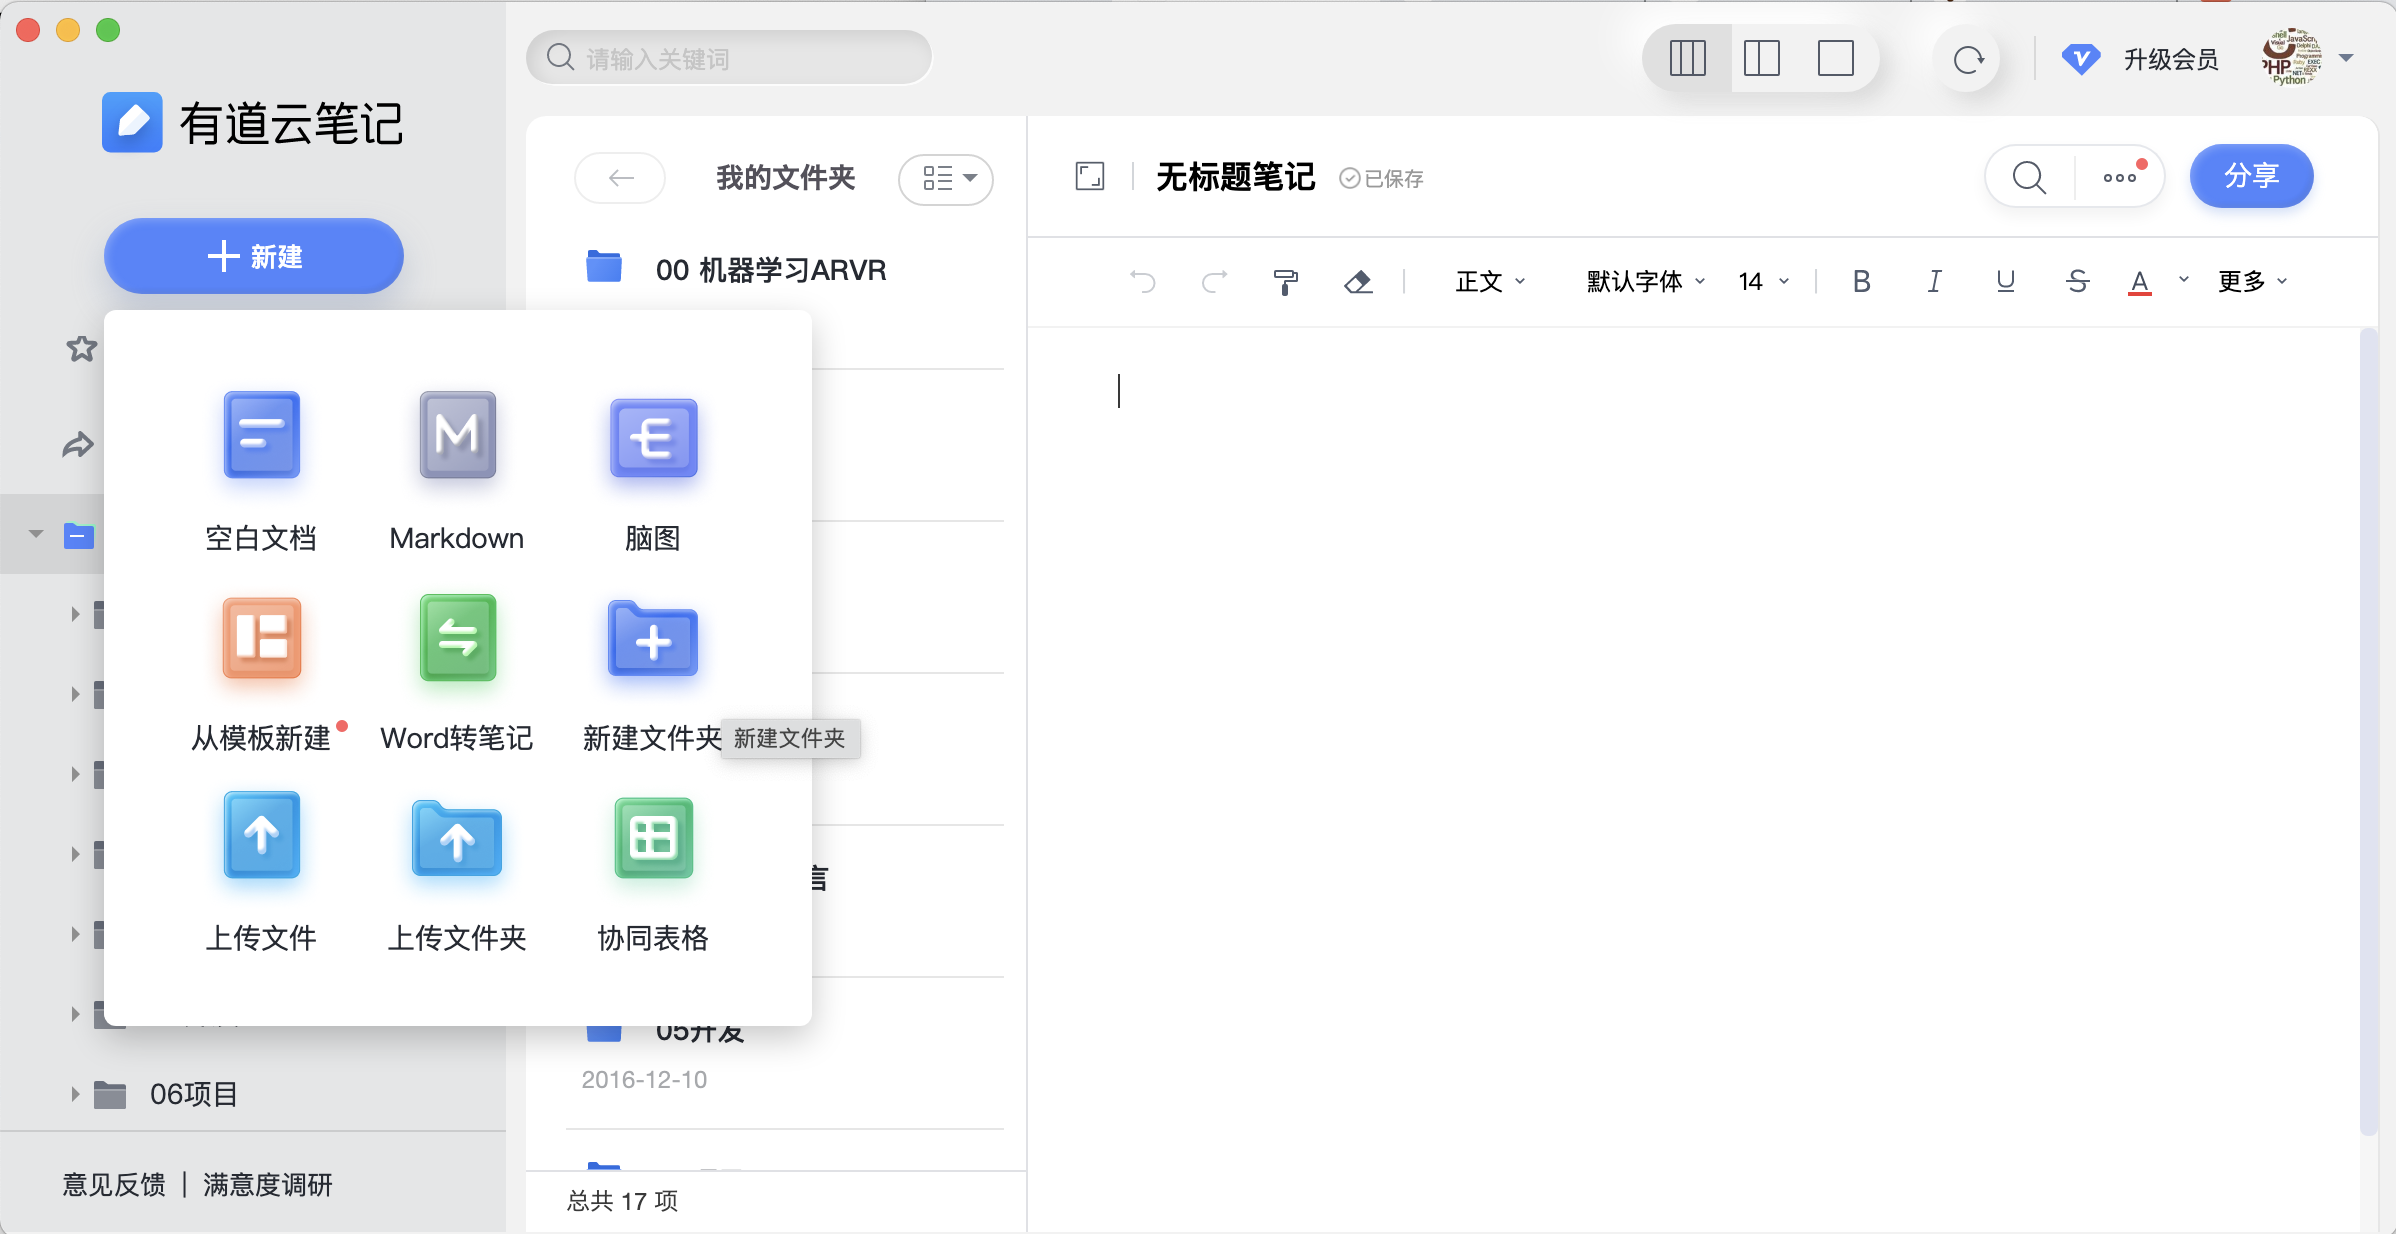This screenshot has height=1234, width=2396.
Task: Click the editor vertical scrollbar
Action: [x=2367, y=730]
